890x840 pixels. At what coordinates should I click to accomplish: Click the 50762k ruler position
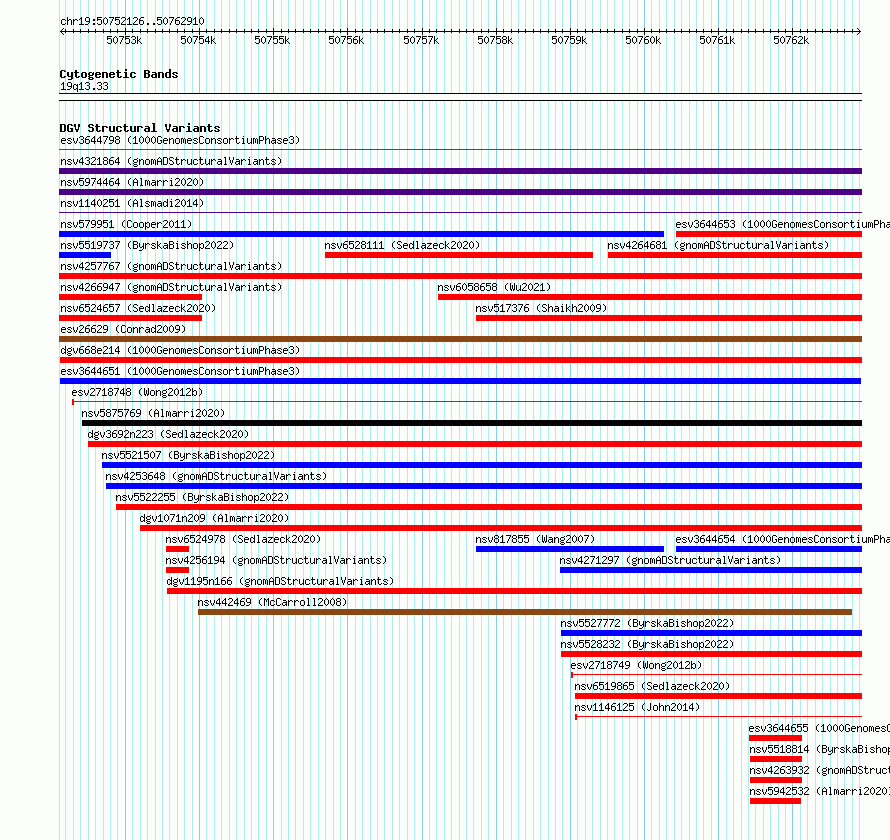[x=791, y=40]
